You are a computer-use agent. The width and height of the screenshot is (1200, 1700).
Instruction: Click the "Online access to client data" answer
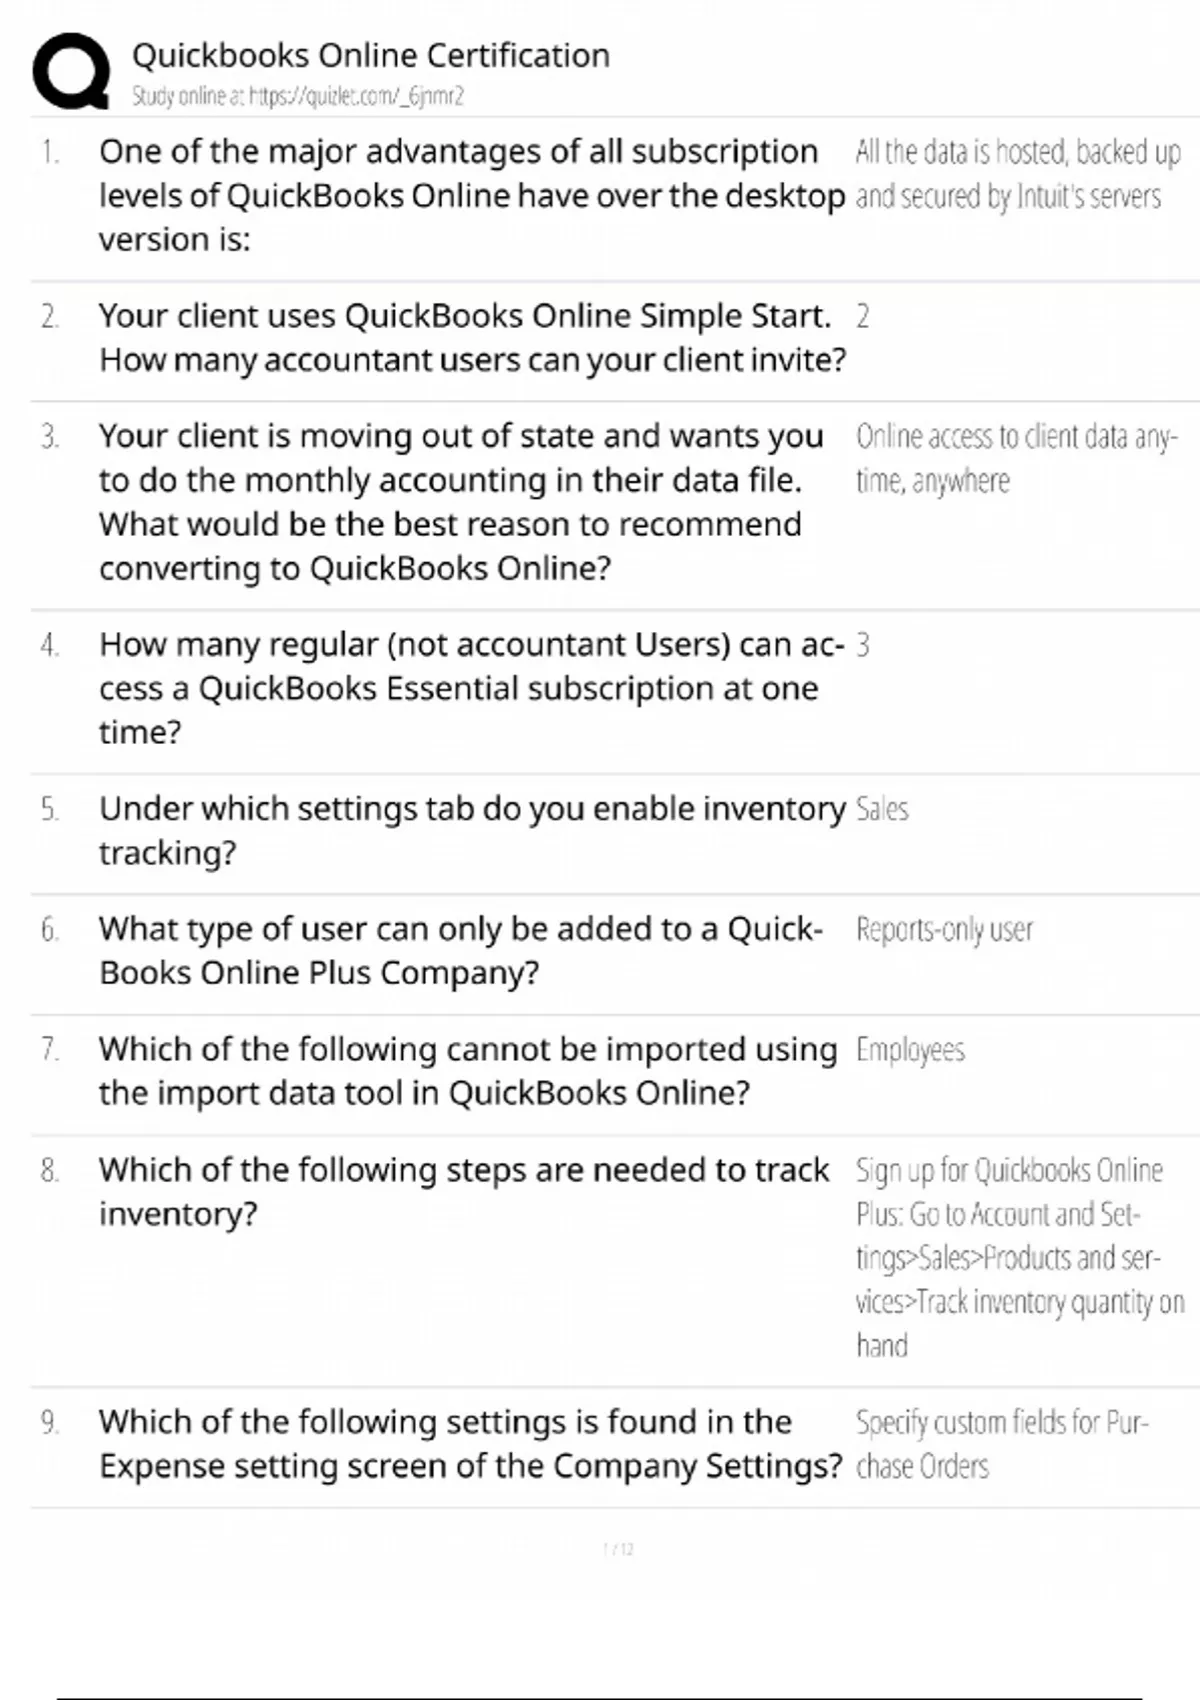1015,458
